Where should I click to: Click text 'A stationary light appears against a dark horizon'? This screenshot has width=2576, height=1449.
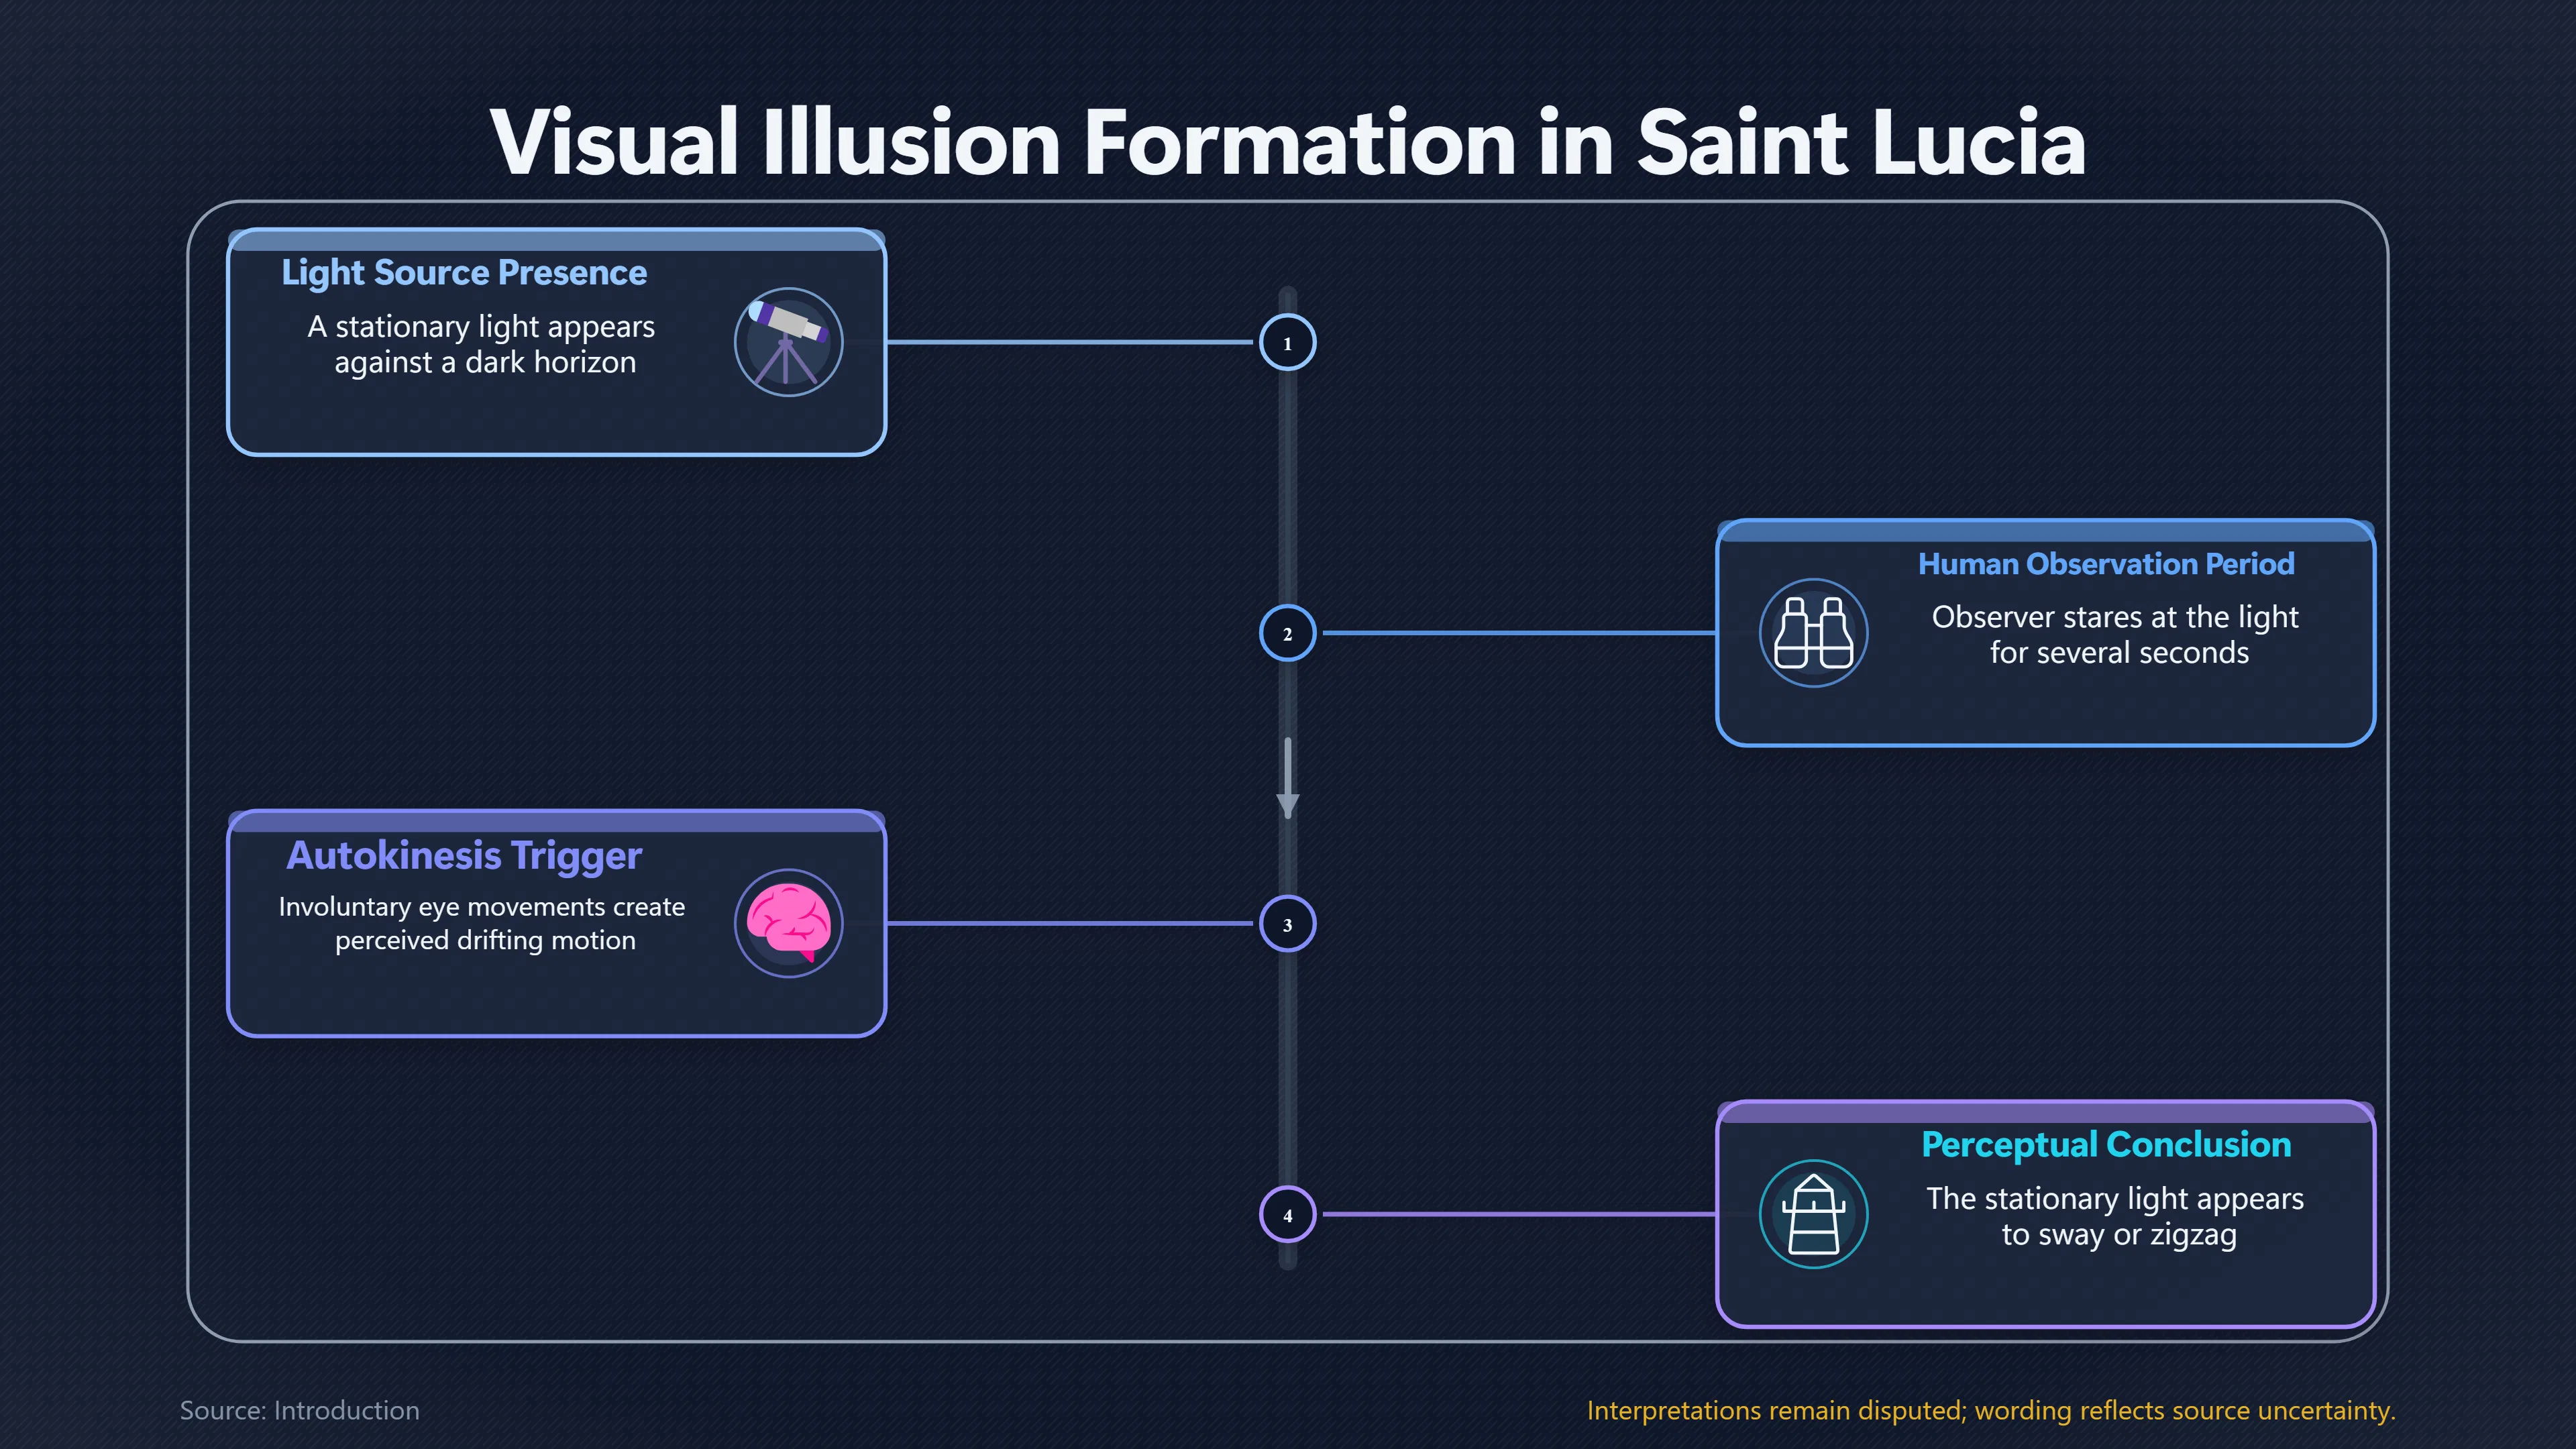pos(482,344)
